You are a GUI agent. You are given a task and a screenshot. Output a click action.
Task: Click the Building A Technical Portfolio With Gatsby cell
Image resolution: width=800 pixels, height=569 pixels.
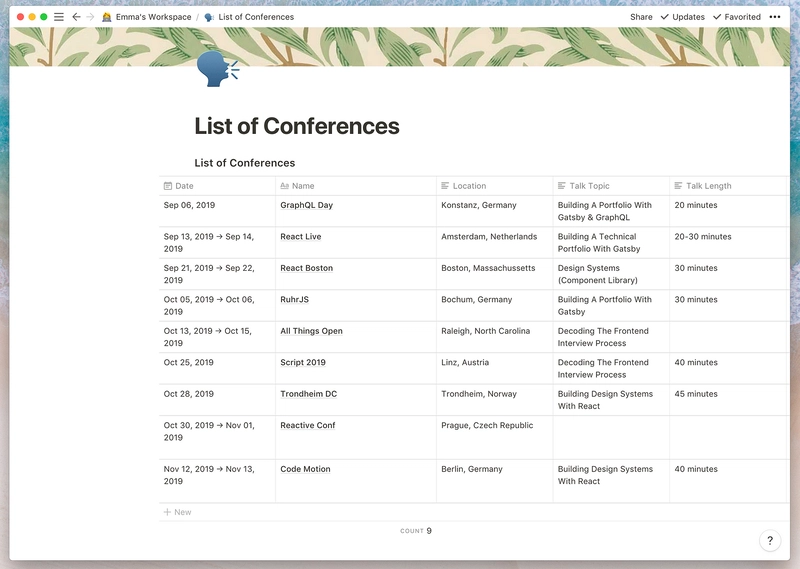click(611, 243)
